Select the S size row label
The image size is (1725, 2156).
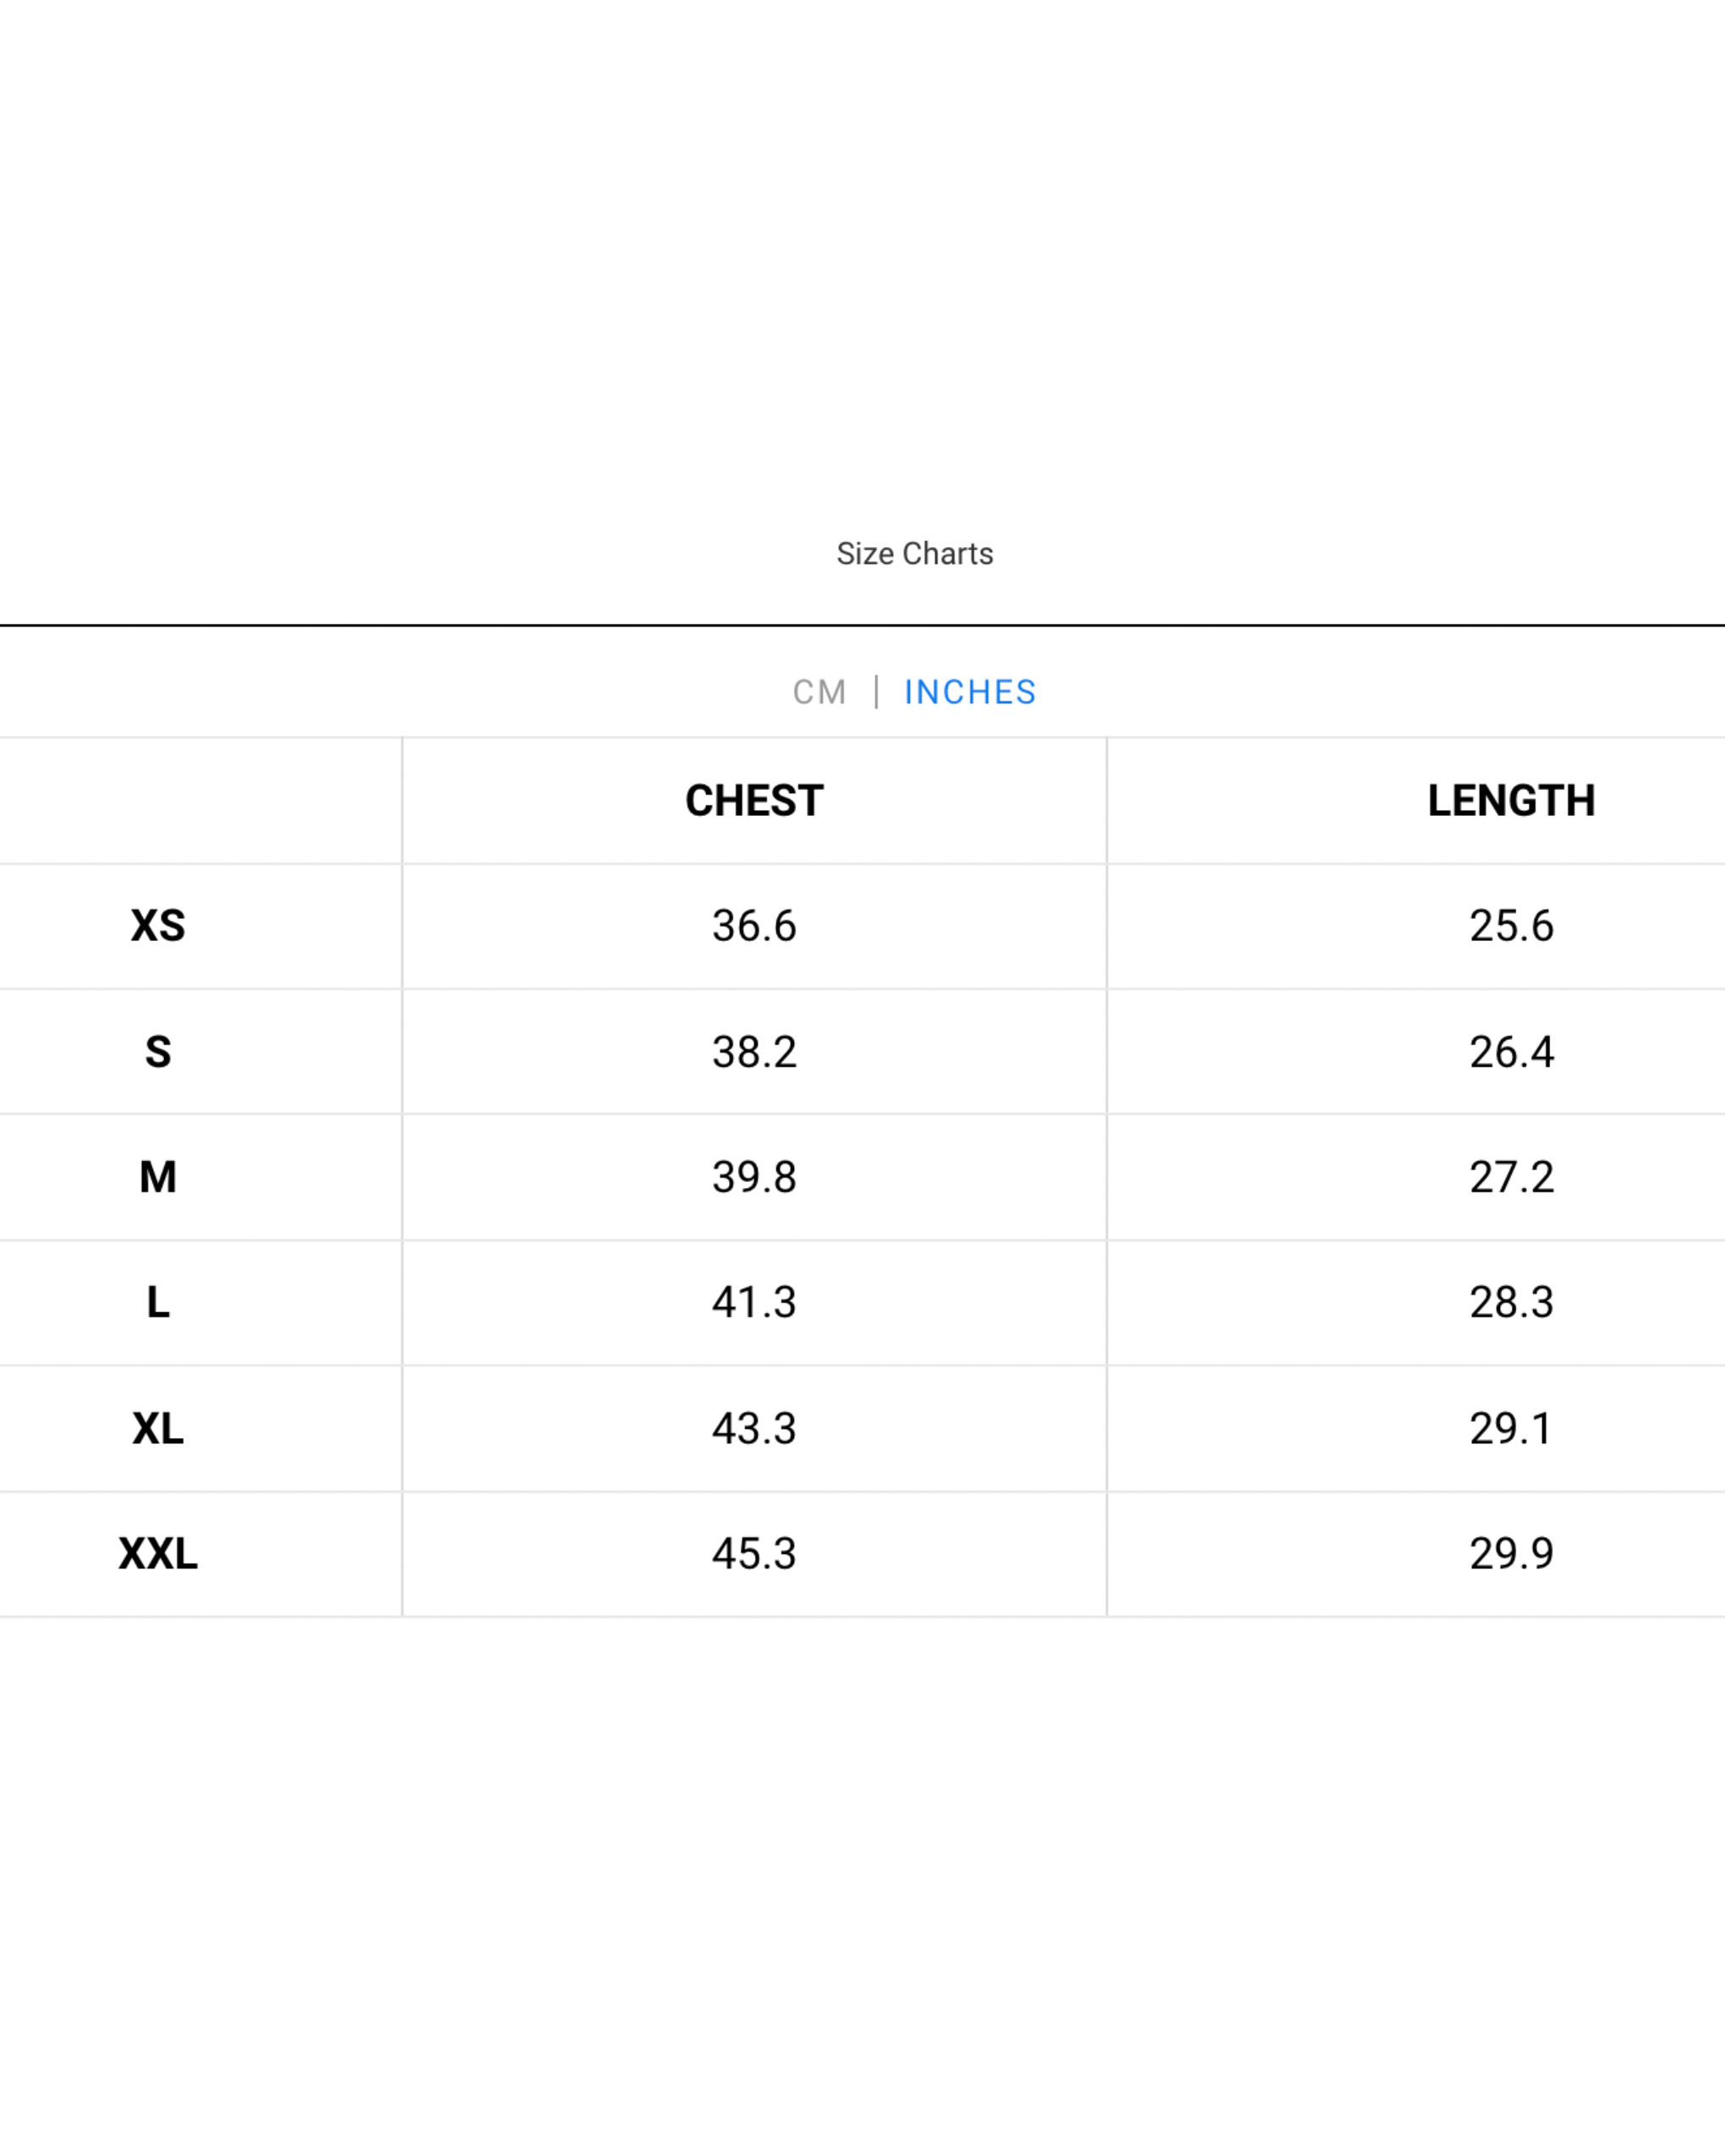[x=158, y=1052]
